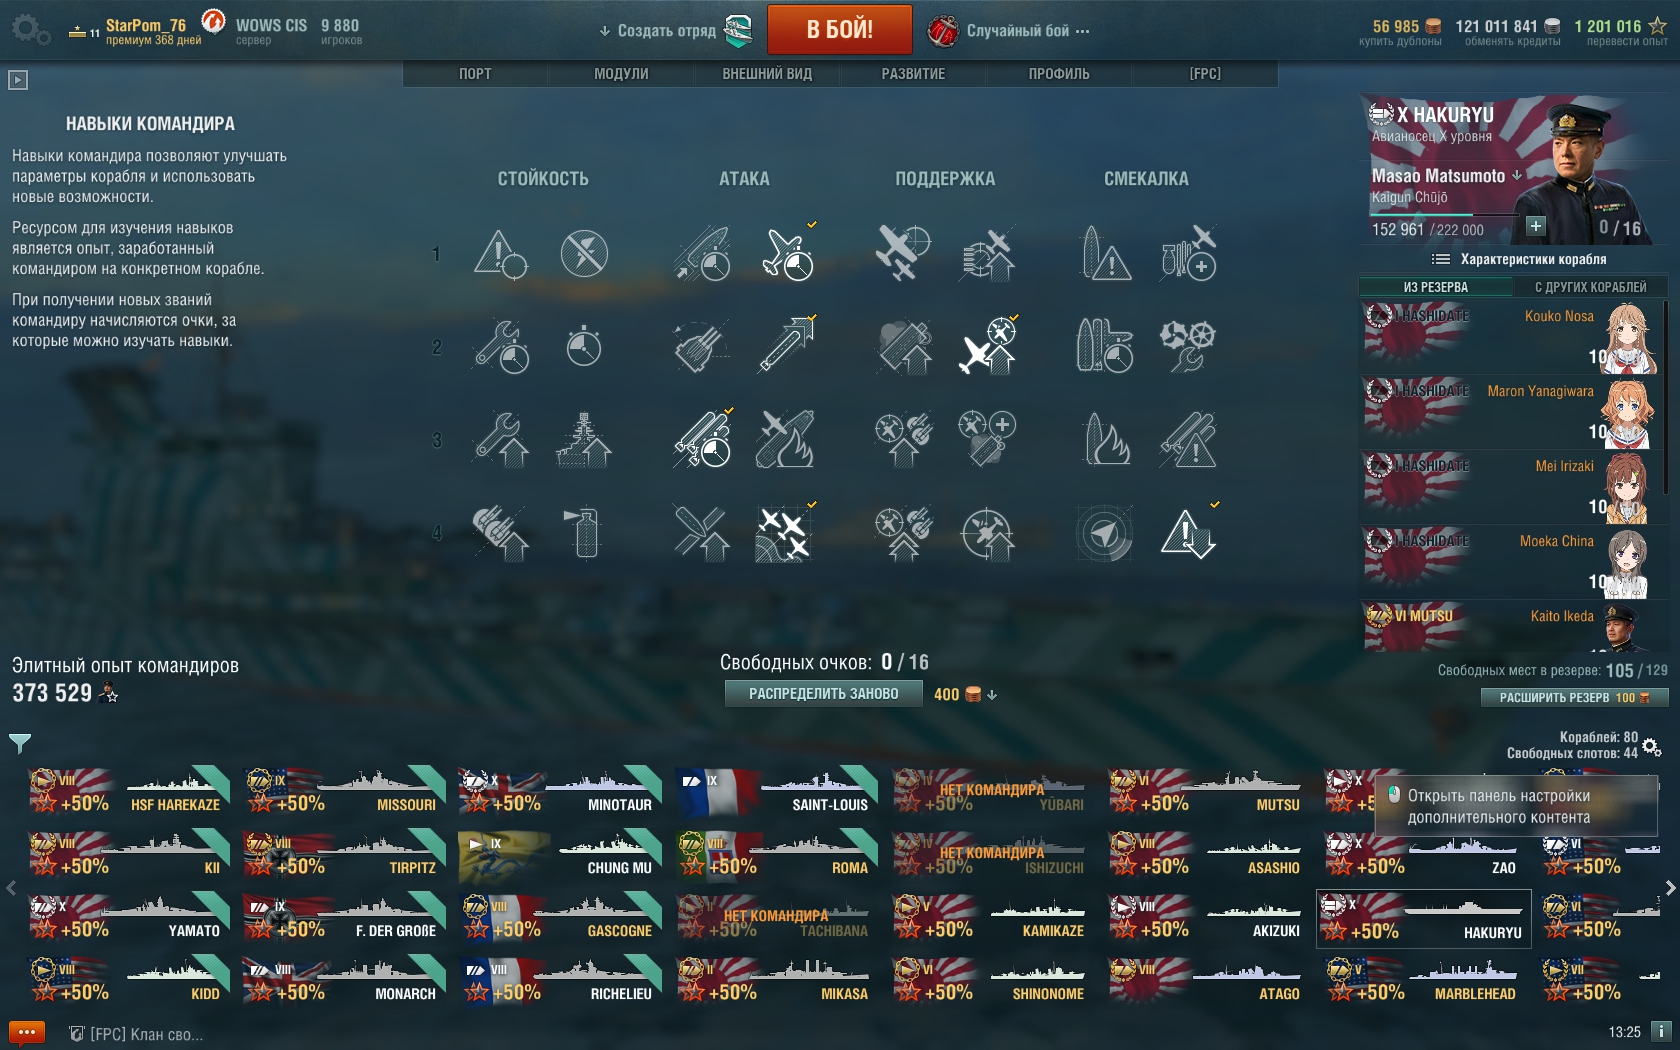Image resolution: width=1680 pixels, height=1050 pixels.
Task: Click the РАСПРЕДЕЛИТЬ ЗАНОВО button
Action: coord(824,693)
